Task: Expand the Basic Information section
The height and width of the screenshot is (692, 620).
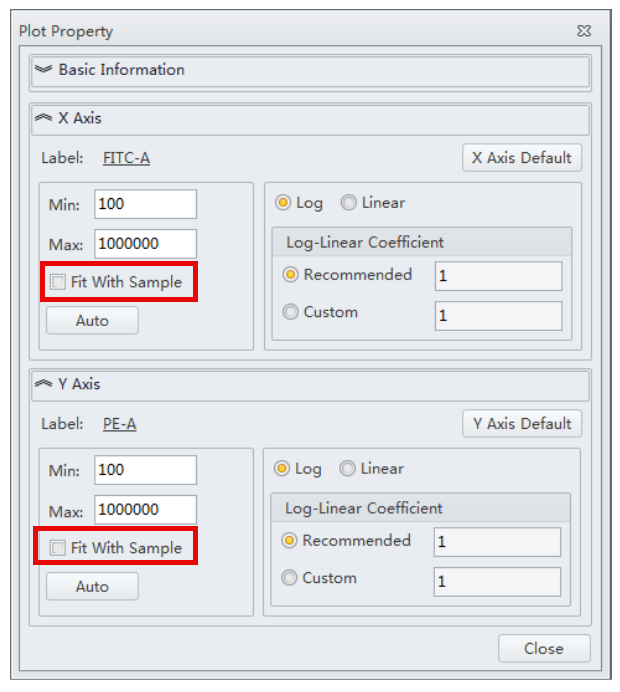Action: tap(43, 70)
